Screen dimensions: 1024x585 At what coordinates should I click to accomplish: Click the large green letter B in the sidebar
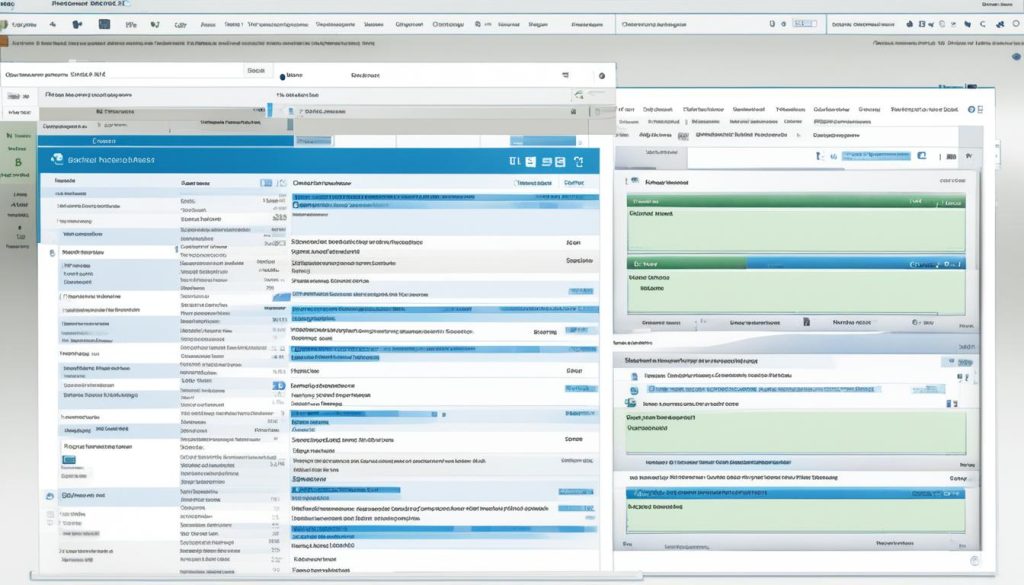point(18,163)
